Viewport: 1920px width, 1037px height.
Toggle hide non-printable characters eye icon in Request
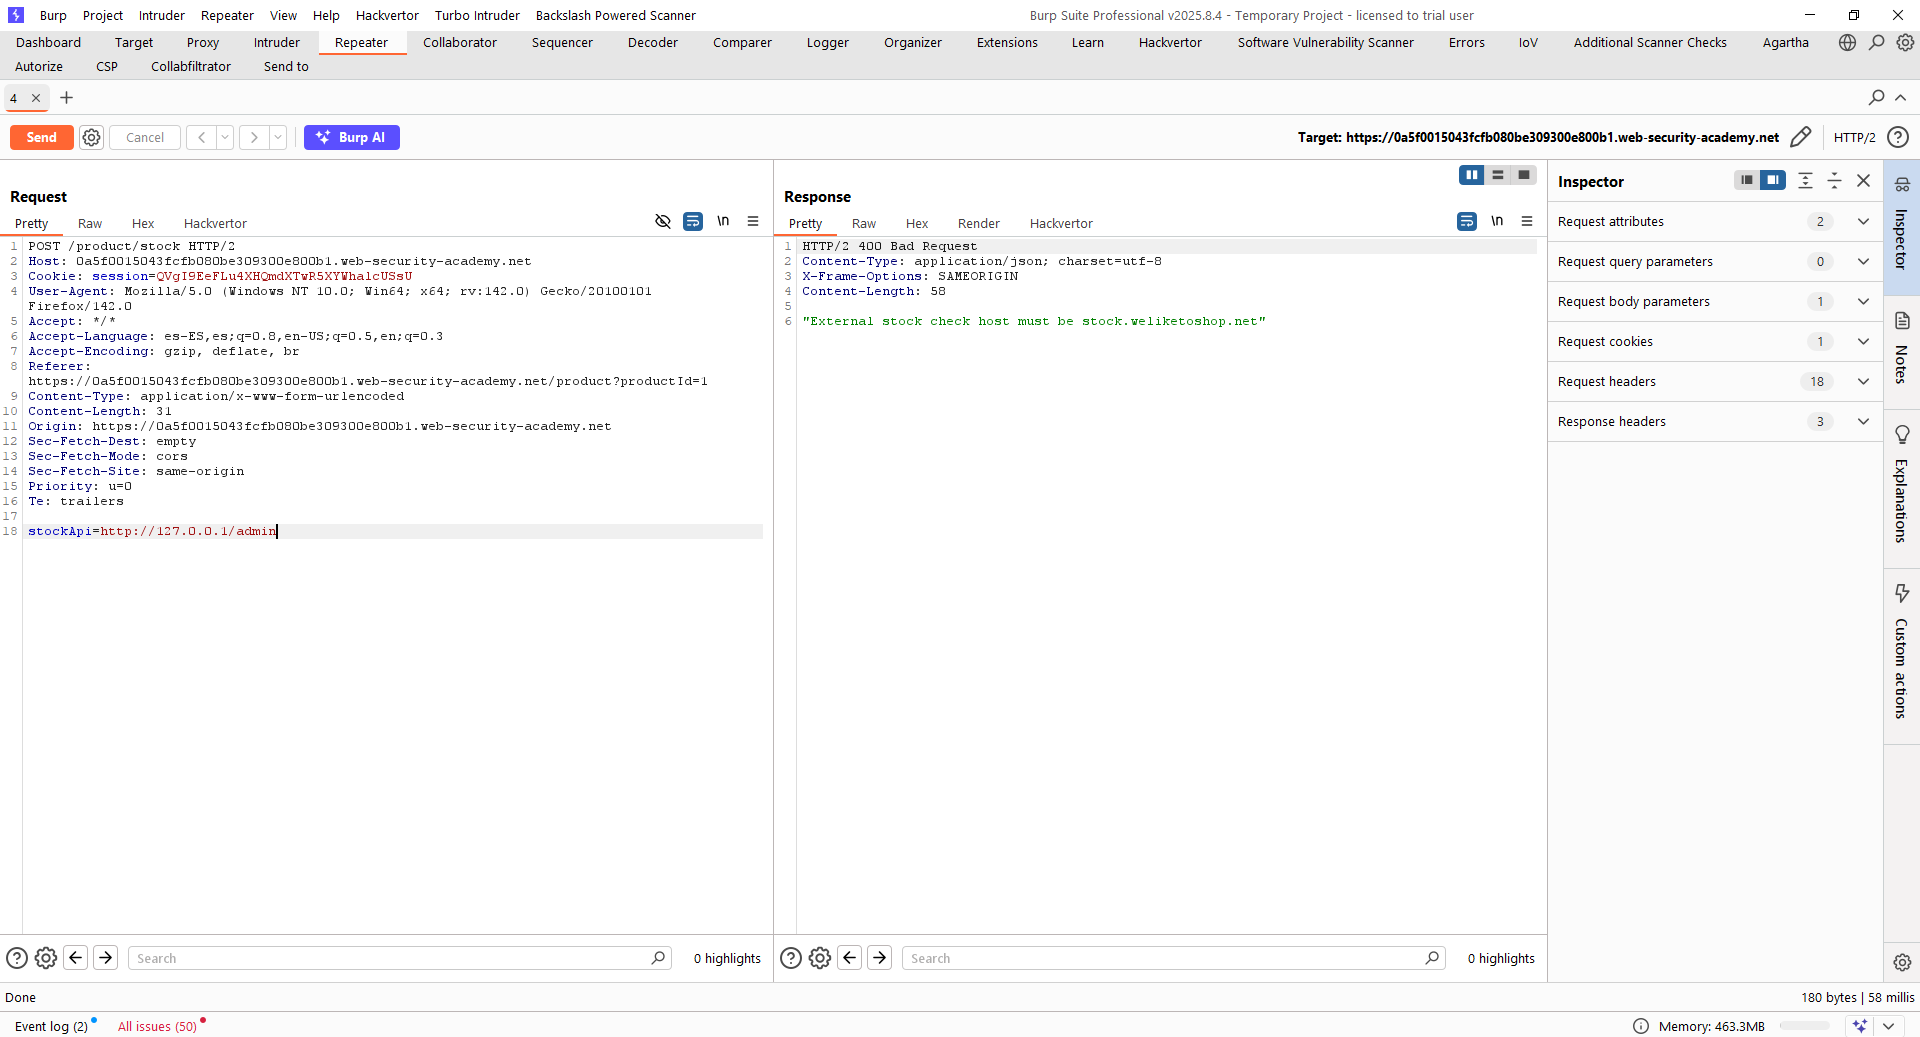[x=662, y=221]
